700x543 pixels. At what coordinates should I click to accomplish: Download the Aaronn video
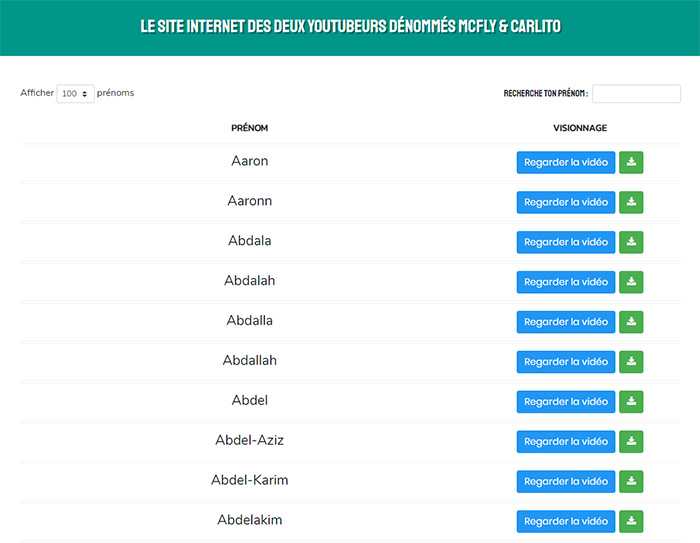click(x=631, y=202)
